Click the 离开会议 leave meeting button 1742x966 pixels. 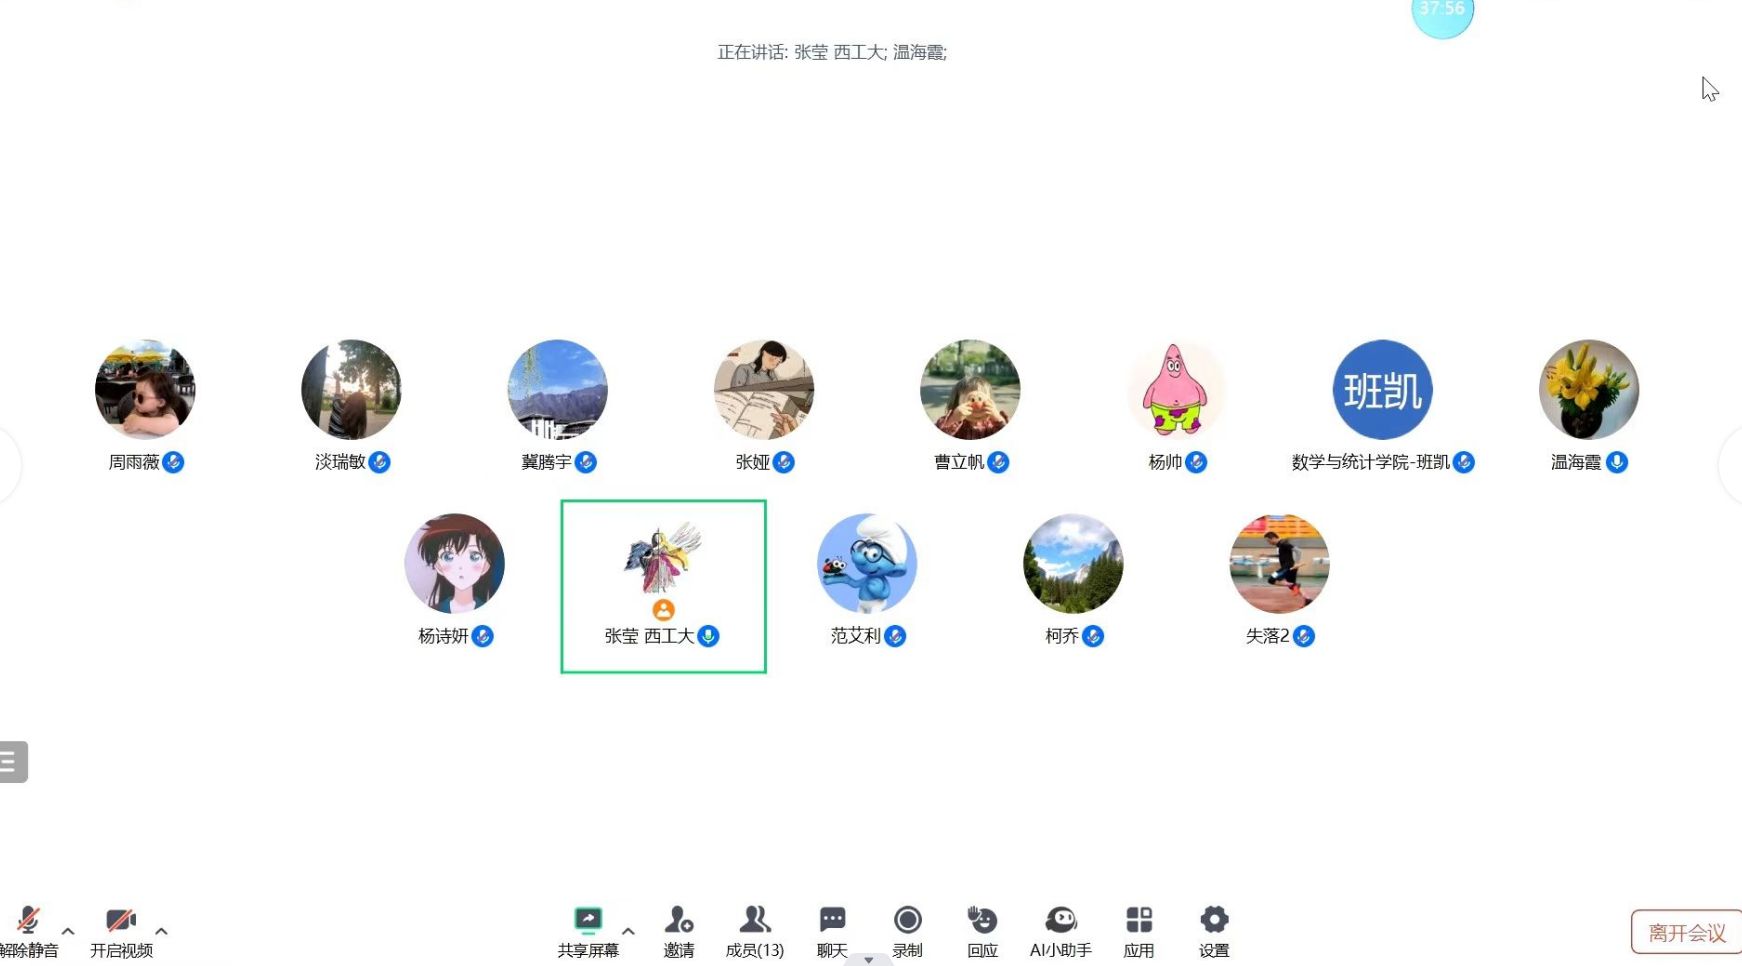click(x=1687, y=933)
